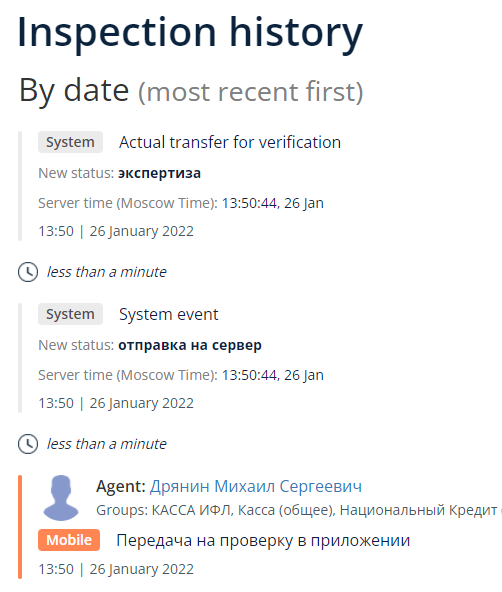Click the Groups КАССА ИФЛ line

pyautogui.click(x=299, y=510)
